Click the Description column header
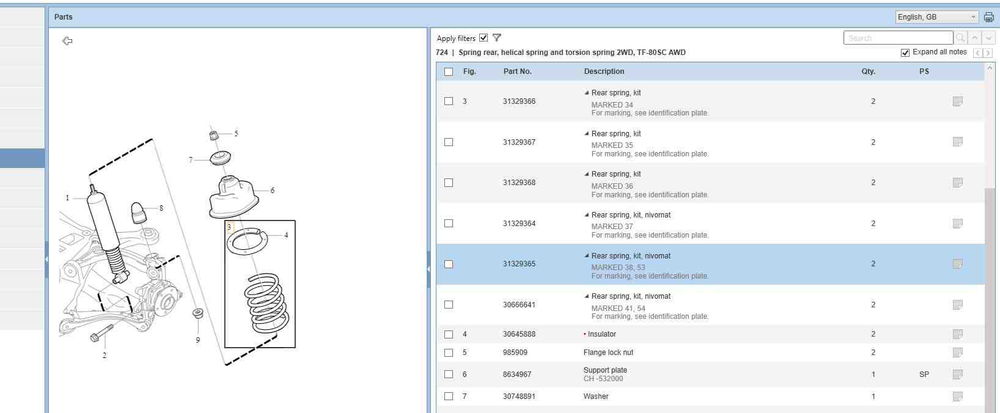The image size is (1000, 413). coord(604,72)
